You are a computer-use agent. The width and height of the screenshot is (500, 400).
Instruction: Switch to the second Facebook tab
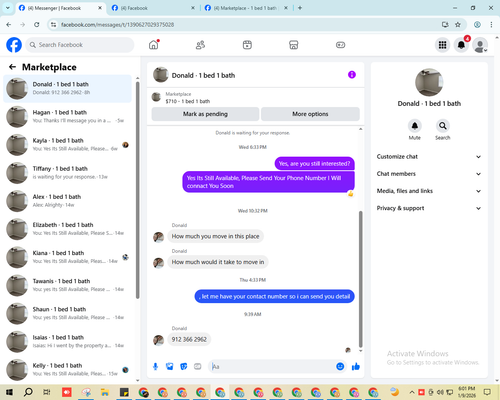153,8
